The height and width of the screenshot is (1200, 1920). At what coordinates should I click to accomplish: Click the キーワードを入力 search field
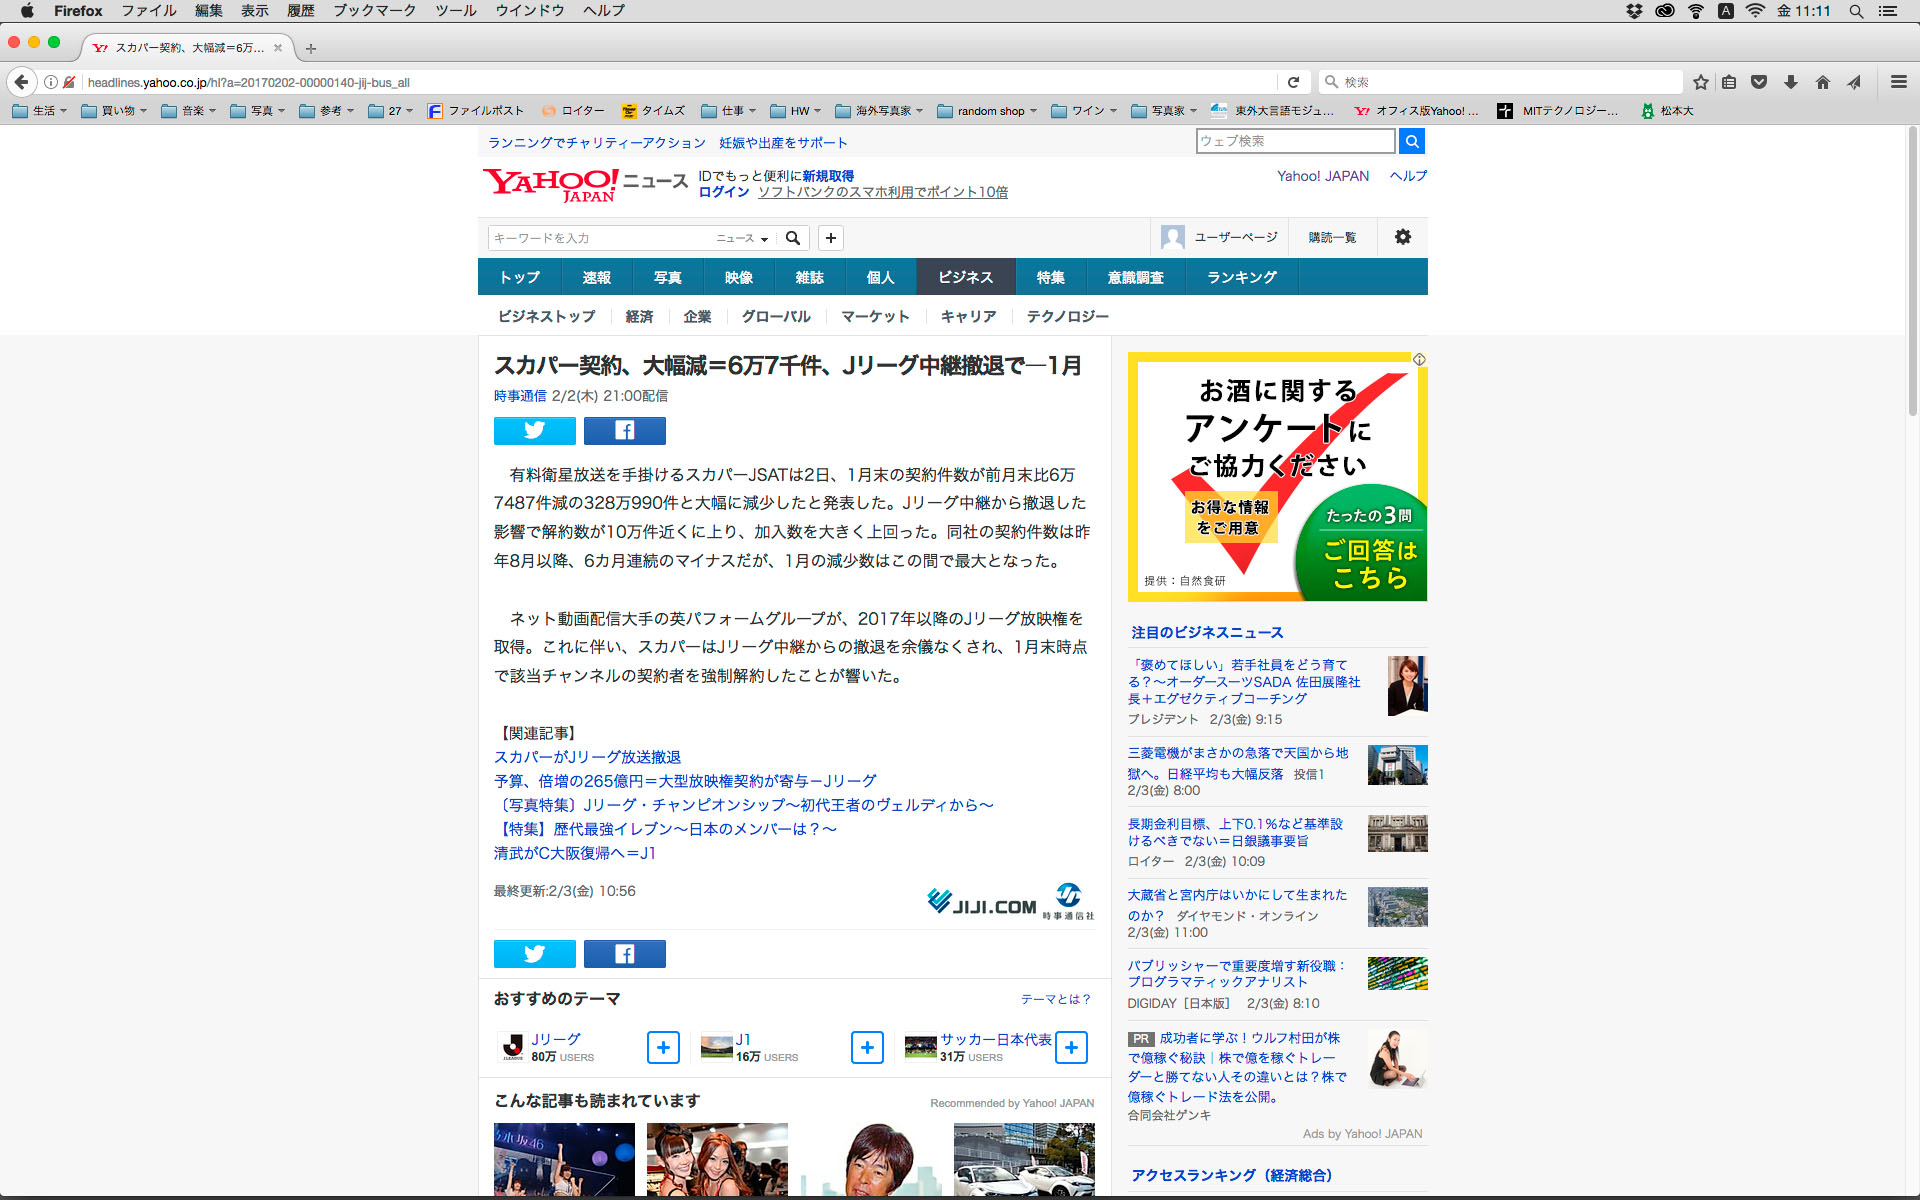[x=600, y=238]
